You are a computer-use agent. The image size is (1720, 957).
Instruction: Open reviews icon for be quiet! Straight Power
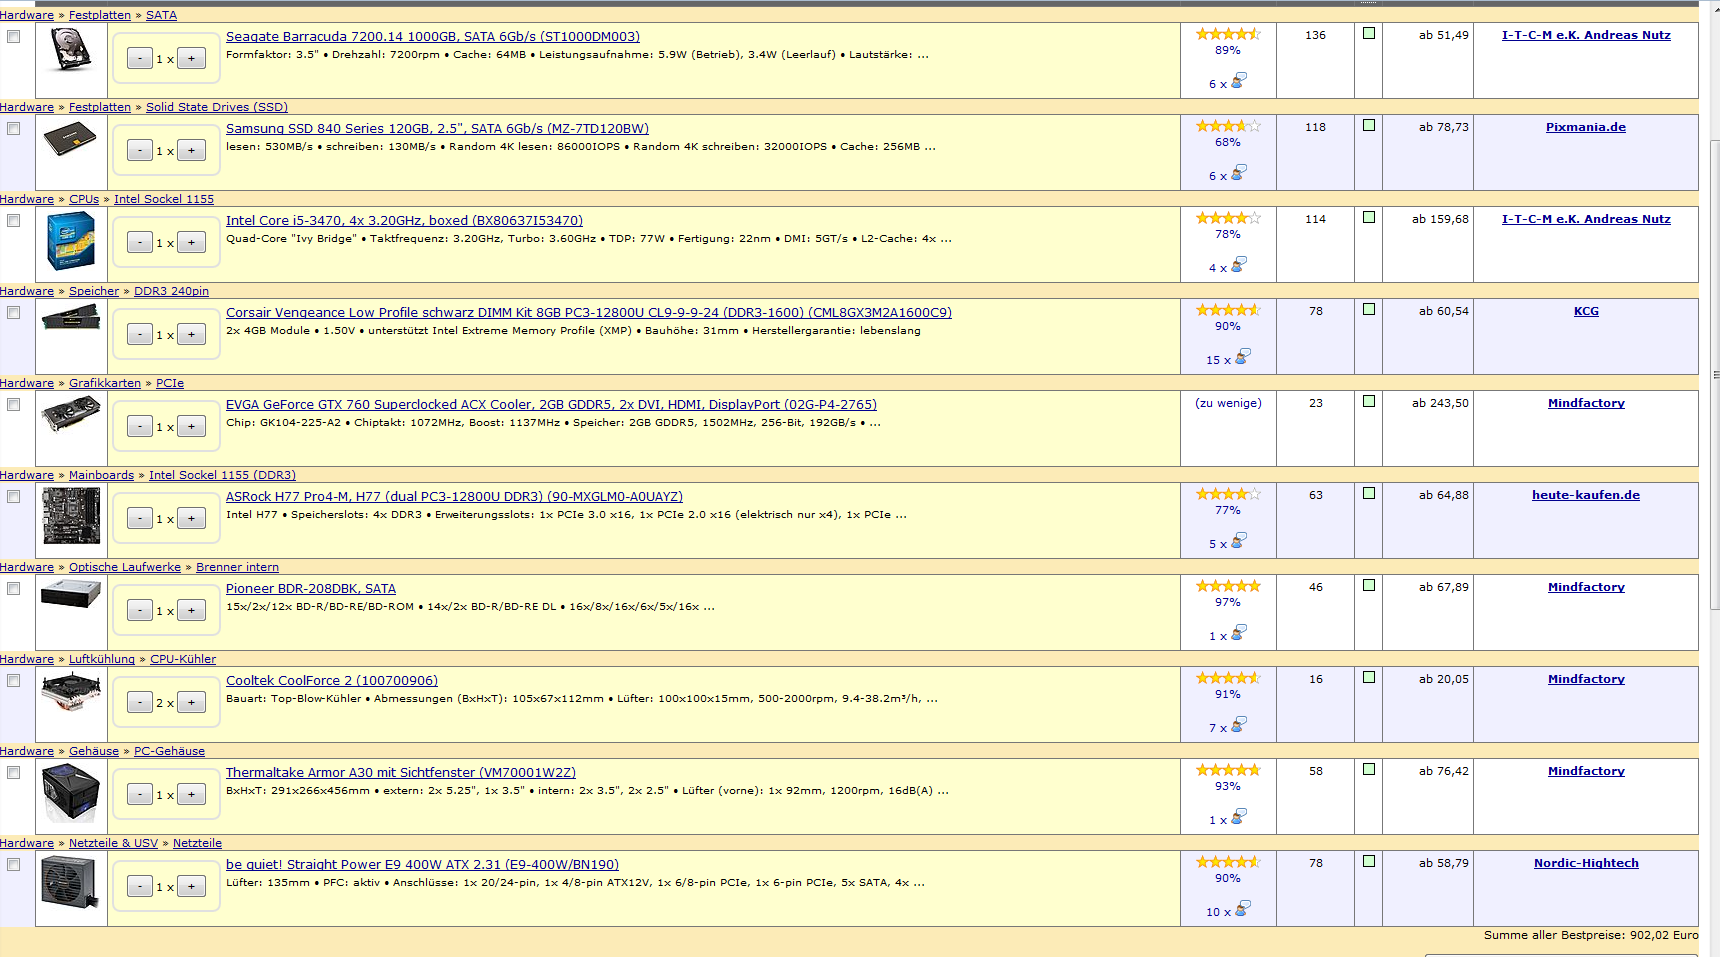(x=1243, y=908)
